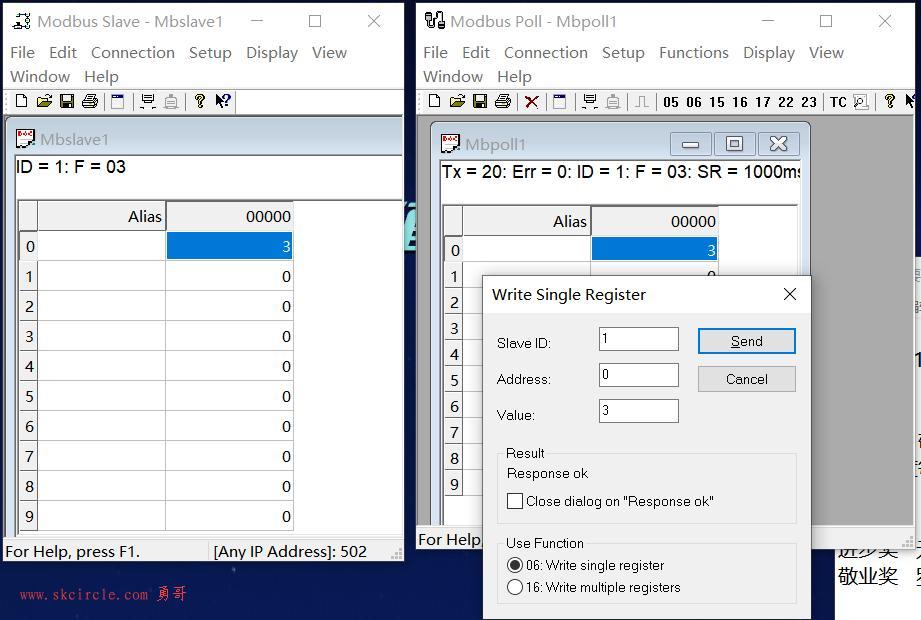Open Connection menu in Modbus Poll

pos(546,53)
